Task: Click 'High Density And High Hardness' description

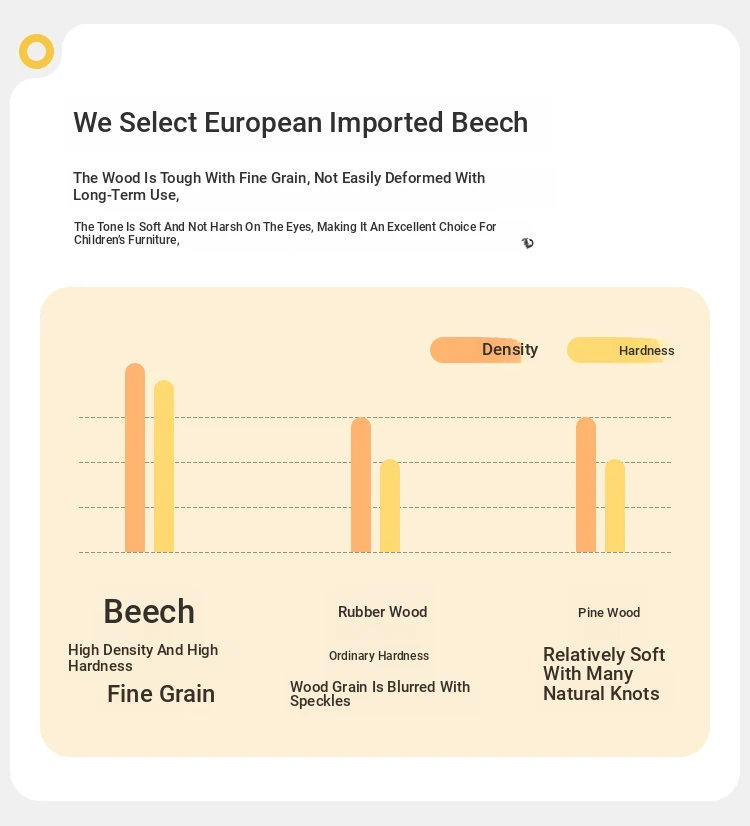Action: pos(143,657)
